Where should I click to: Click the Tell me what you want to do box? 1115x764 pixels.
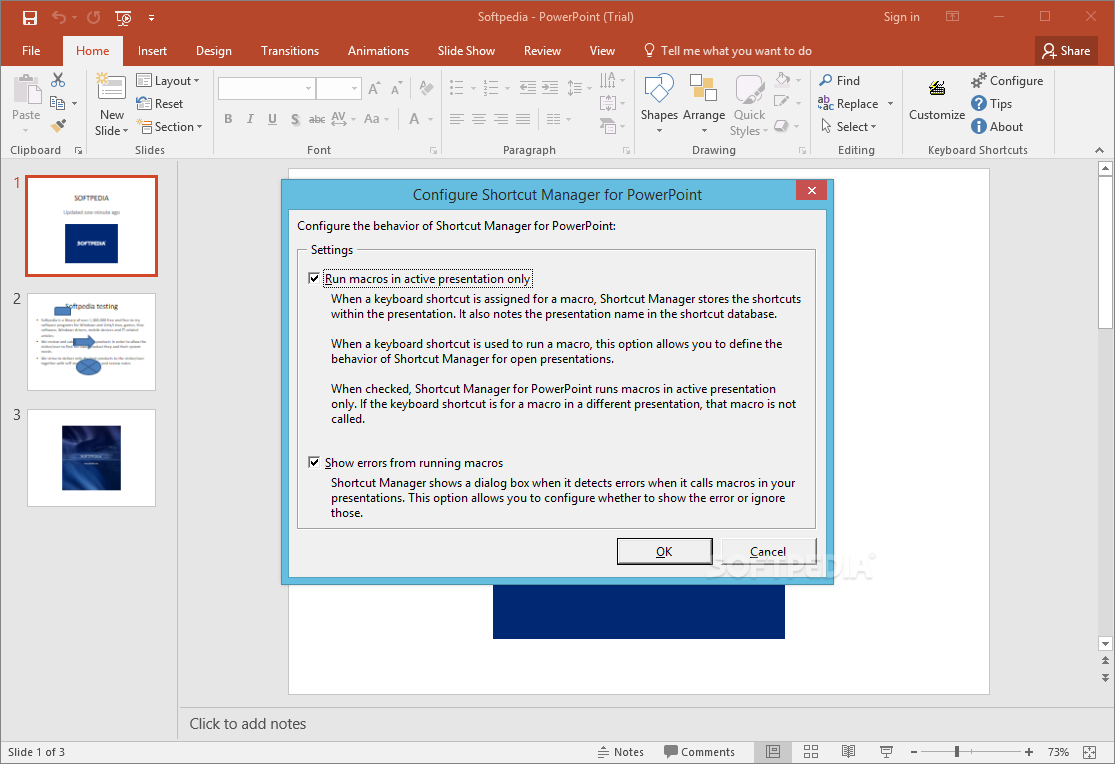click(728, 51)
